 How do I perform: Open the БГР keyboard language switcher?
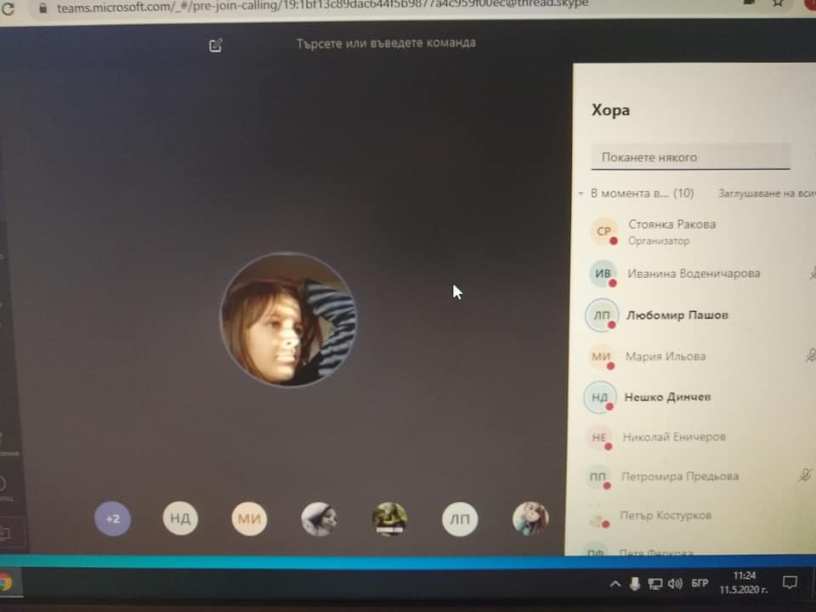700,584
